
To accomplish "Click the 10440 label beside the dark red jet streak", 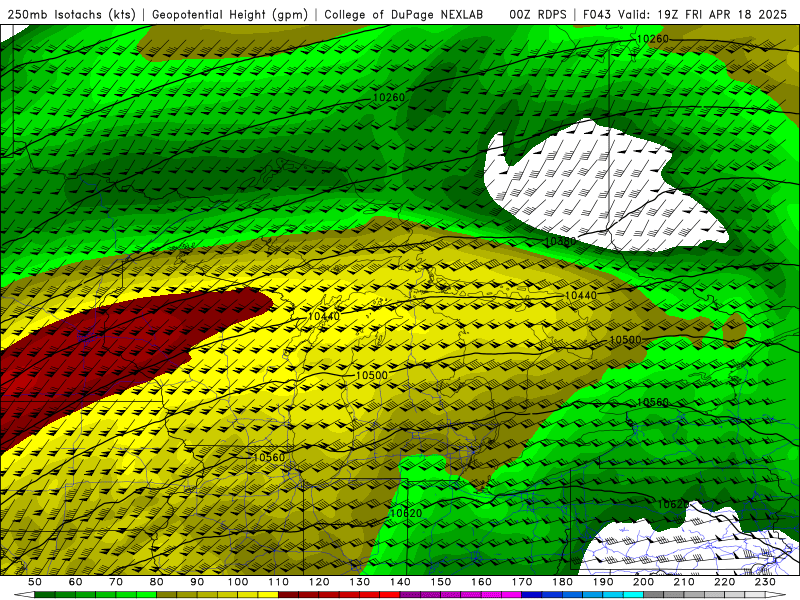I will point(323,316).
